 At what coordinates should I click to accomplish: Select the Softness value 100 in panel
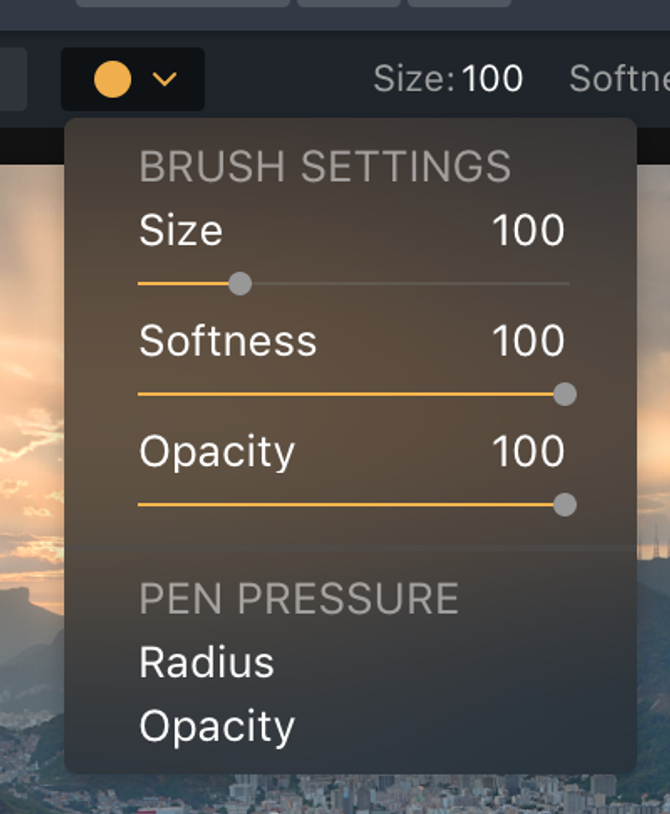click(528, 341)
